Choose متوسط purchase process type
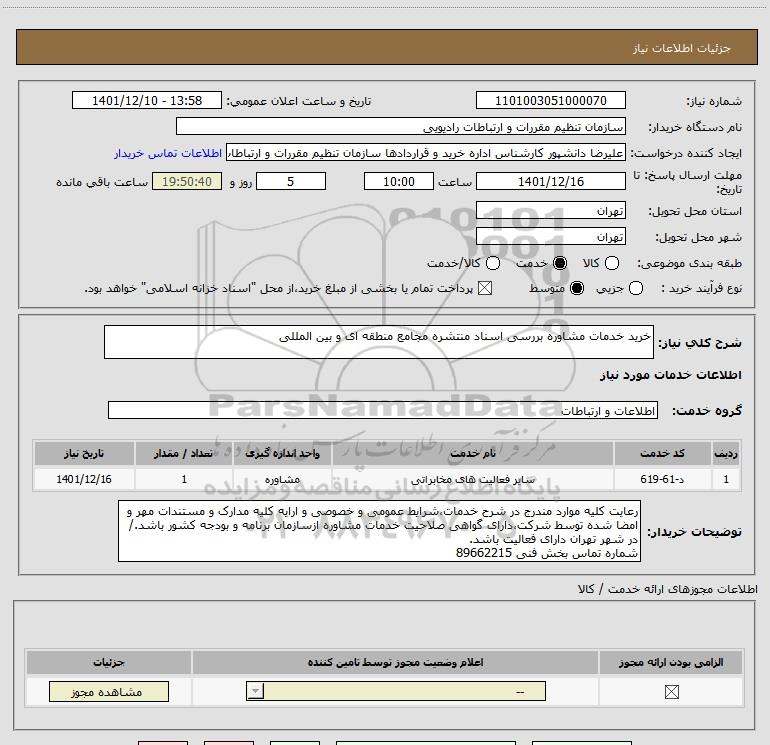The image size is (770, 745). (x=577, y=288)
